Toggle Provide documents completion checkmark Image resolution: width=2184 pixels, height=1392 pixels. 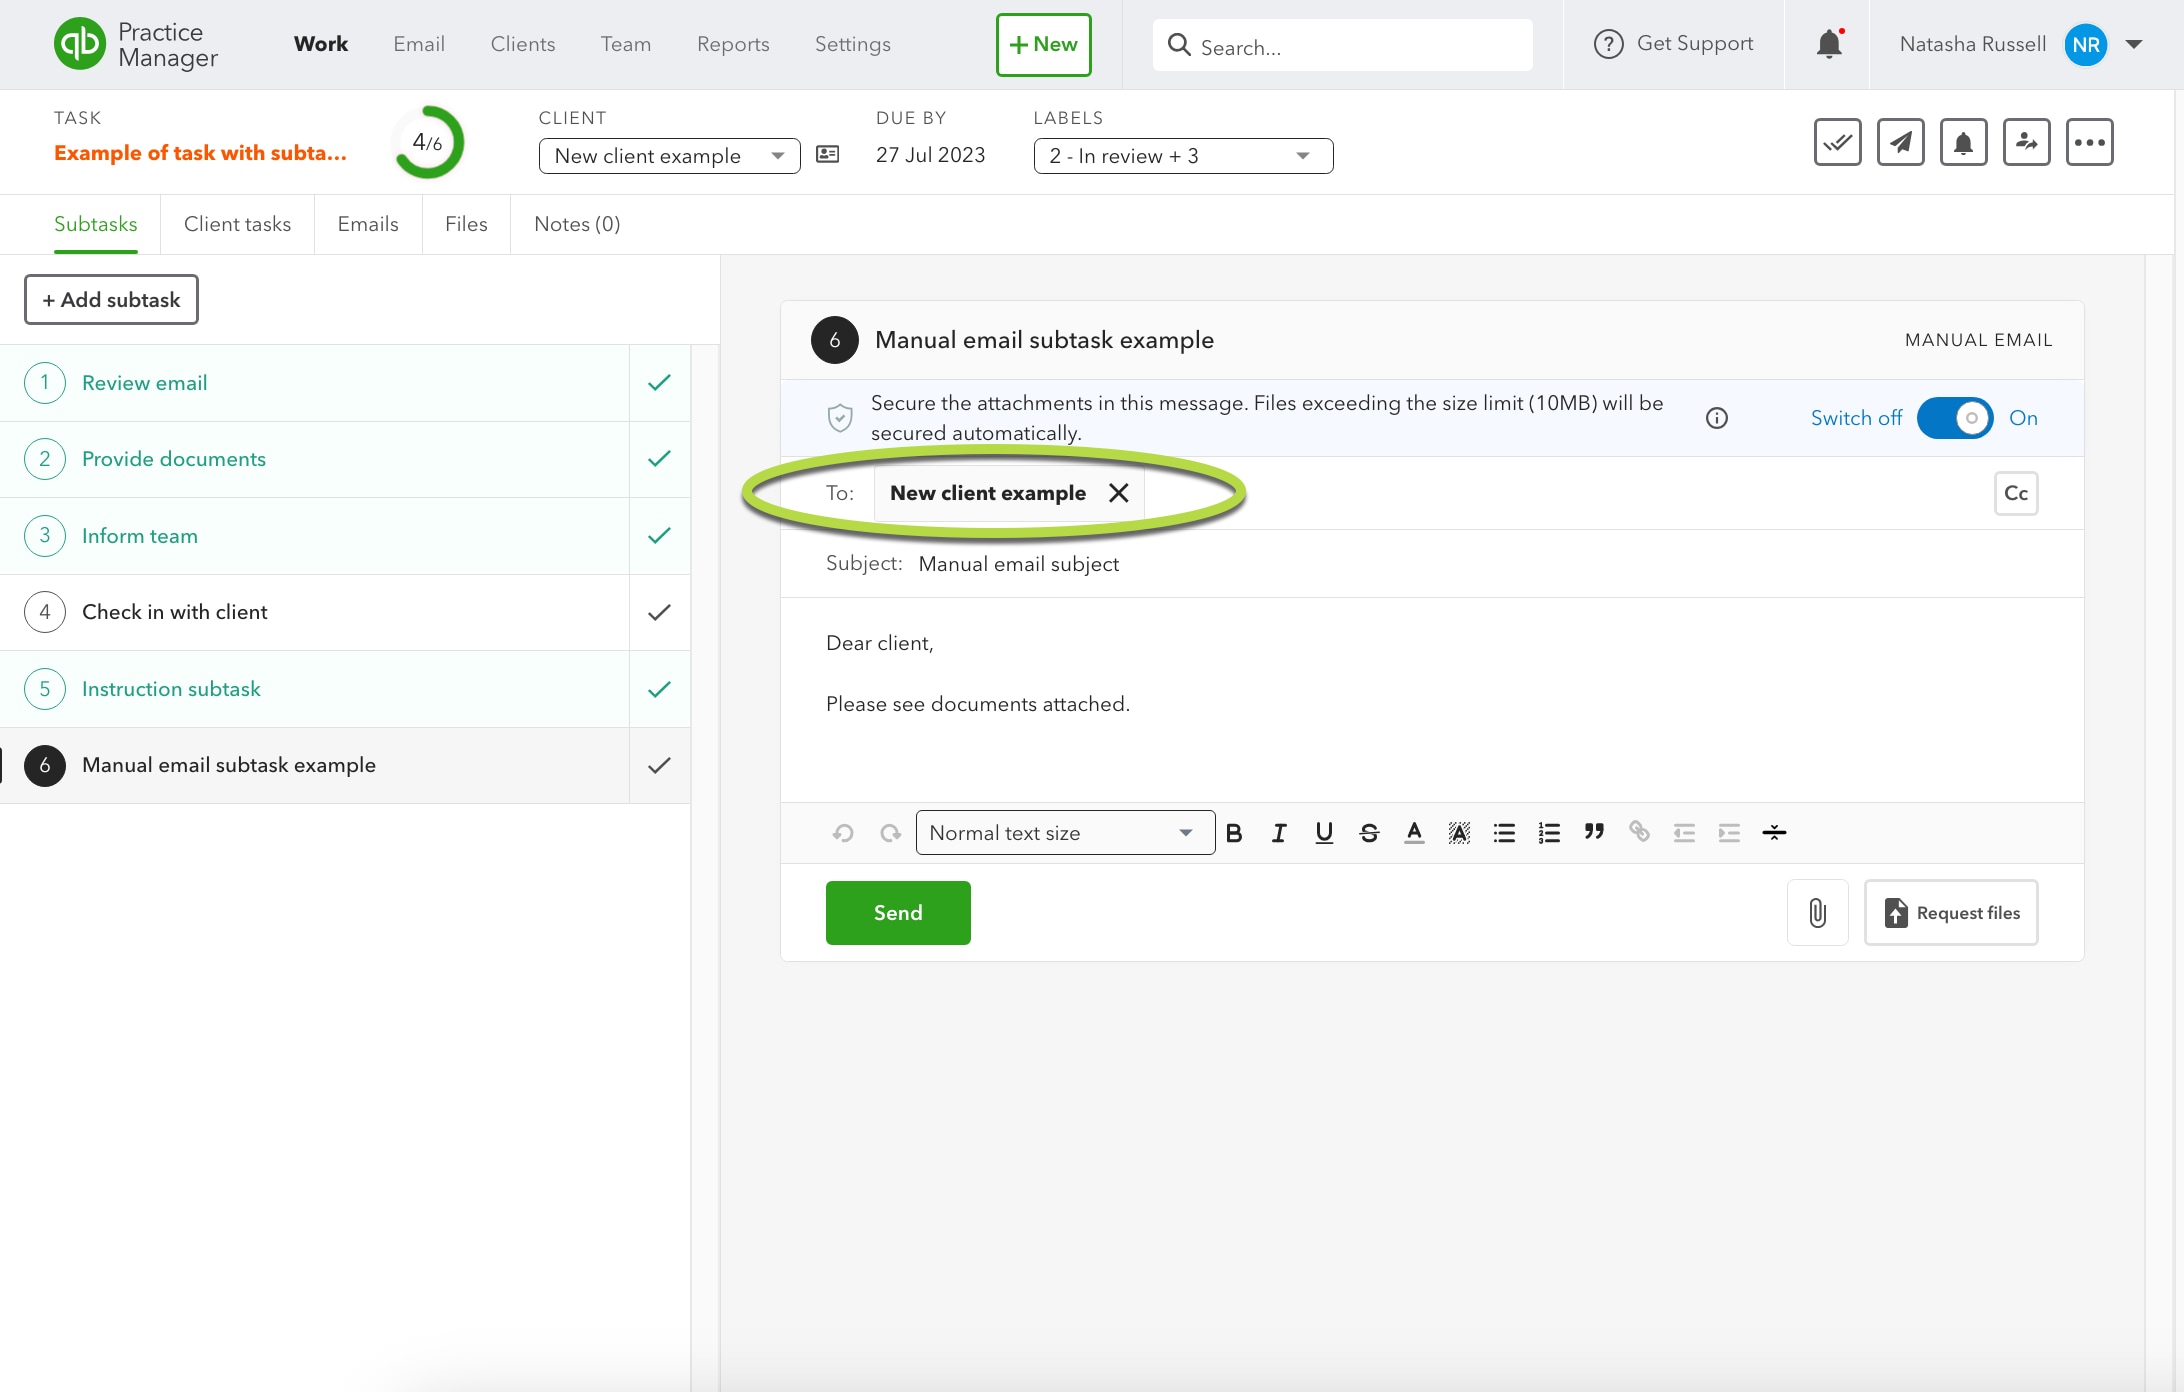(659, 459)
